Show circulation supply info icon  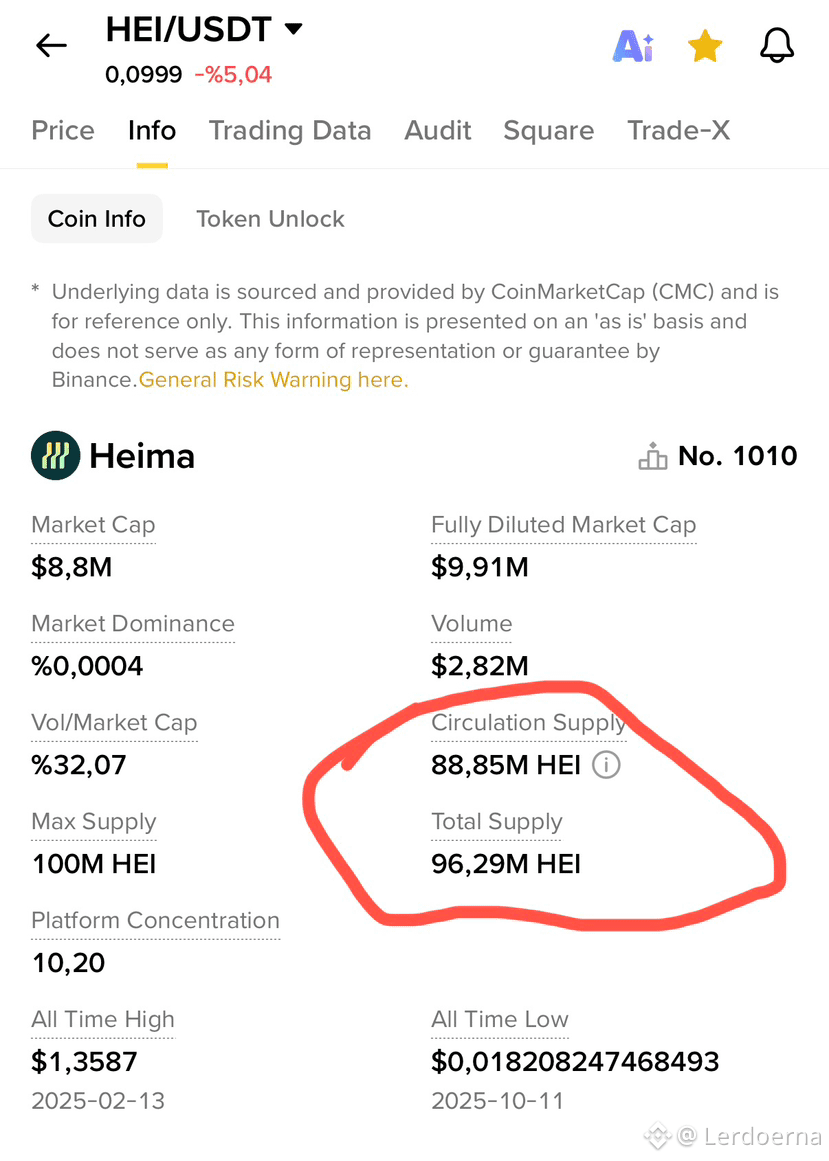606,764
